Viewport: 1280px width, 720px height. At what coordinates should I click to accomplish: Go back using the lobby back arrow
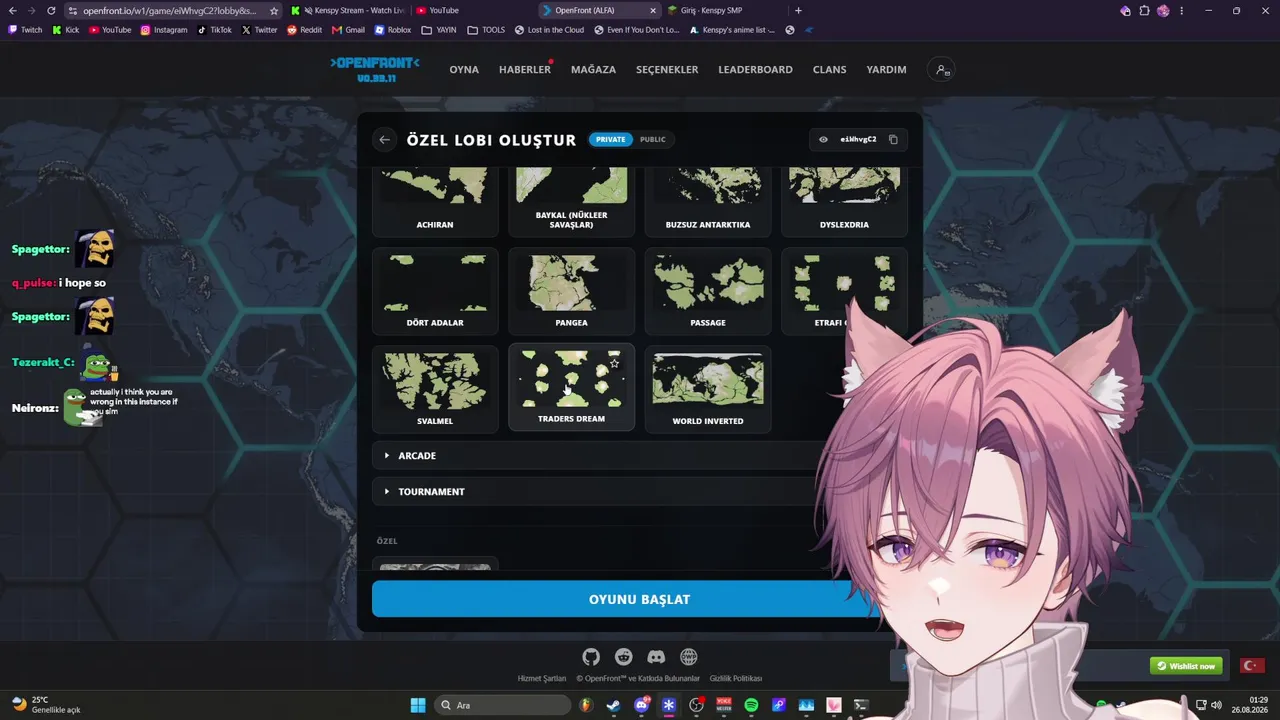384,140
